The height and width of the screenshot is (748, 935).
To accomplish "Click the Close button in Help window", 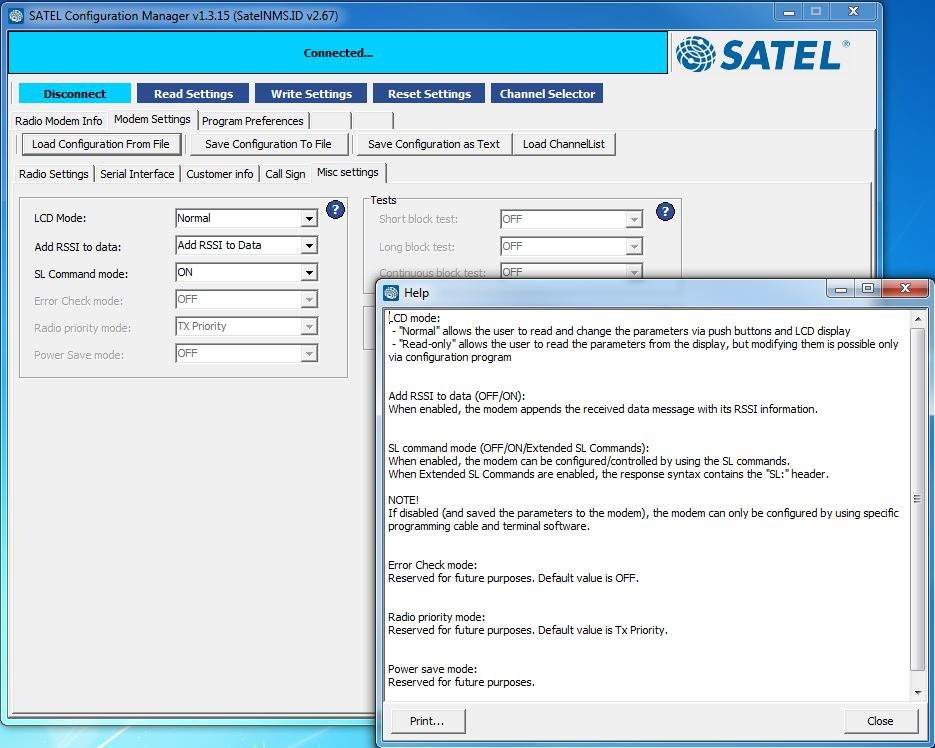I will click(880, 721).
